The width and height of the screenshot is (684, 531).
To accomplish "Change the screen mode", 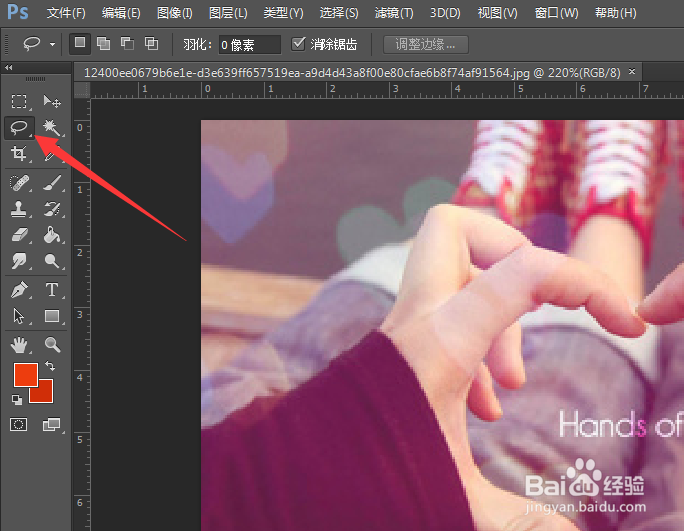I will click(x=51, y=424).
